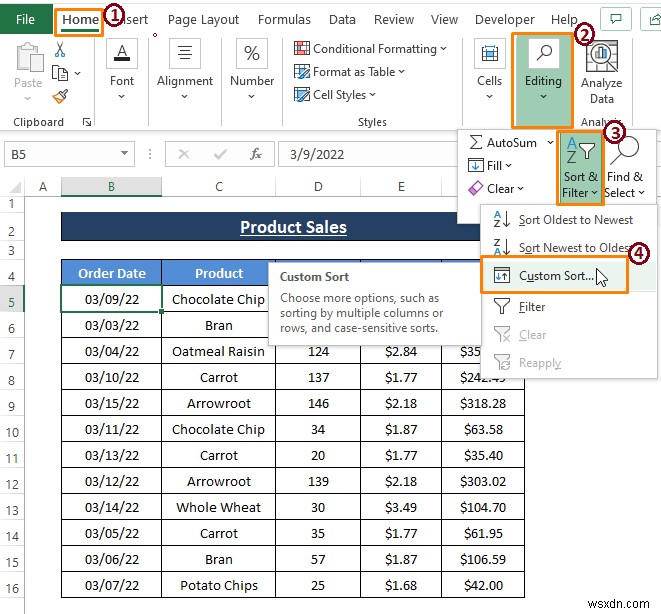This screenshot has width=661, height=614.
Task: Switch to the Formulas tab
Action: [284, 19]
